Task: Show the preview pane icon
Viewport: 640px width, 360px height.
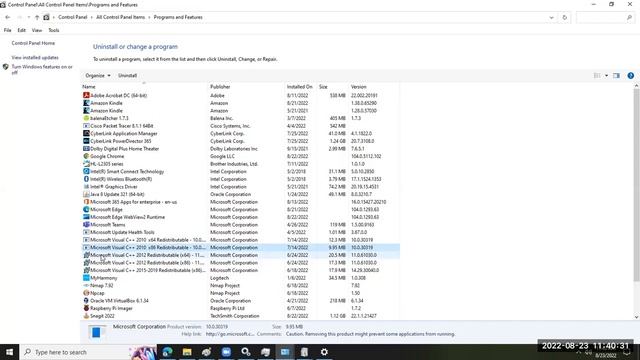Action: tap(616, 76)
